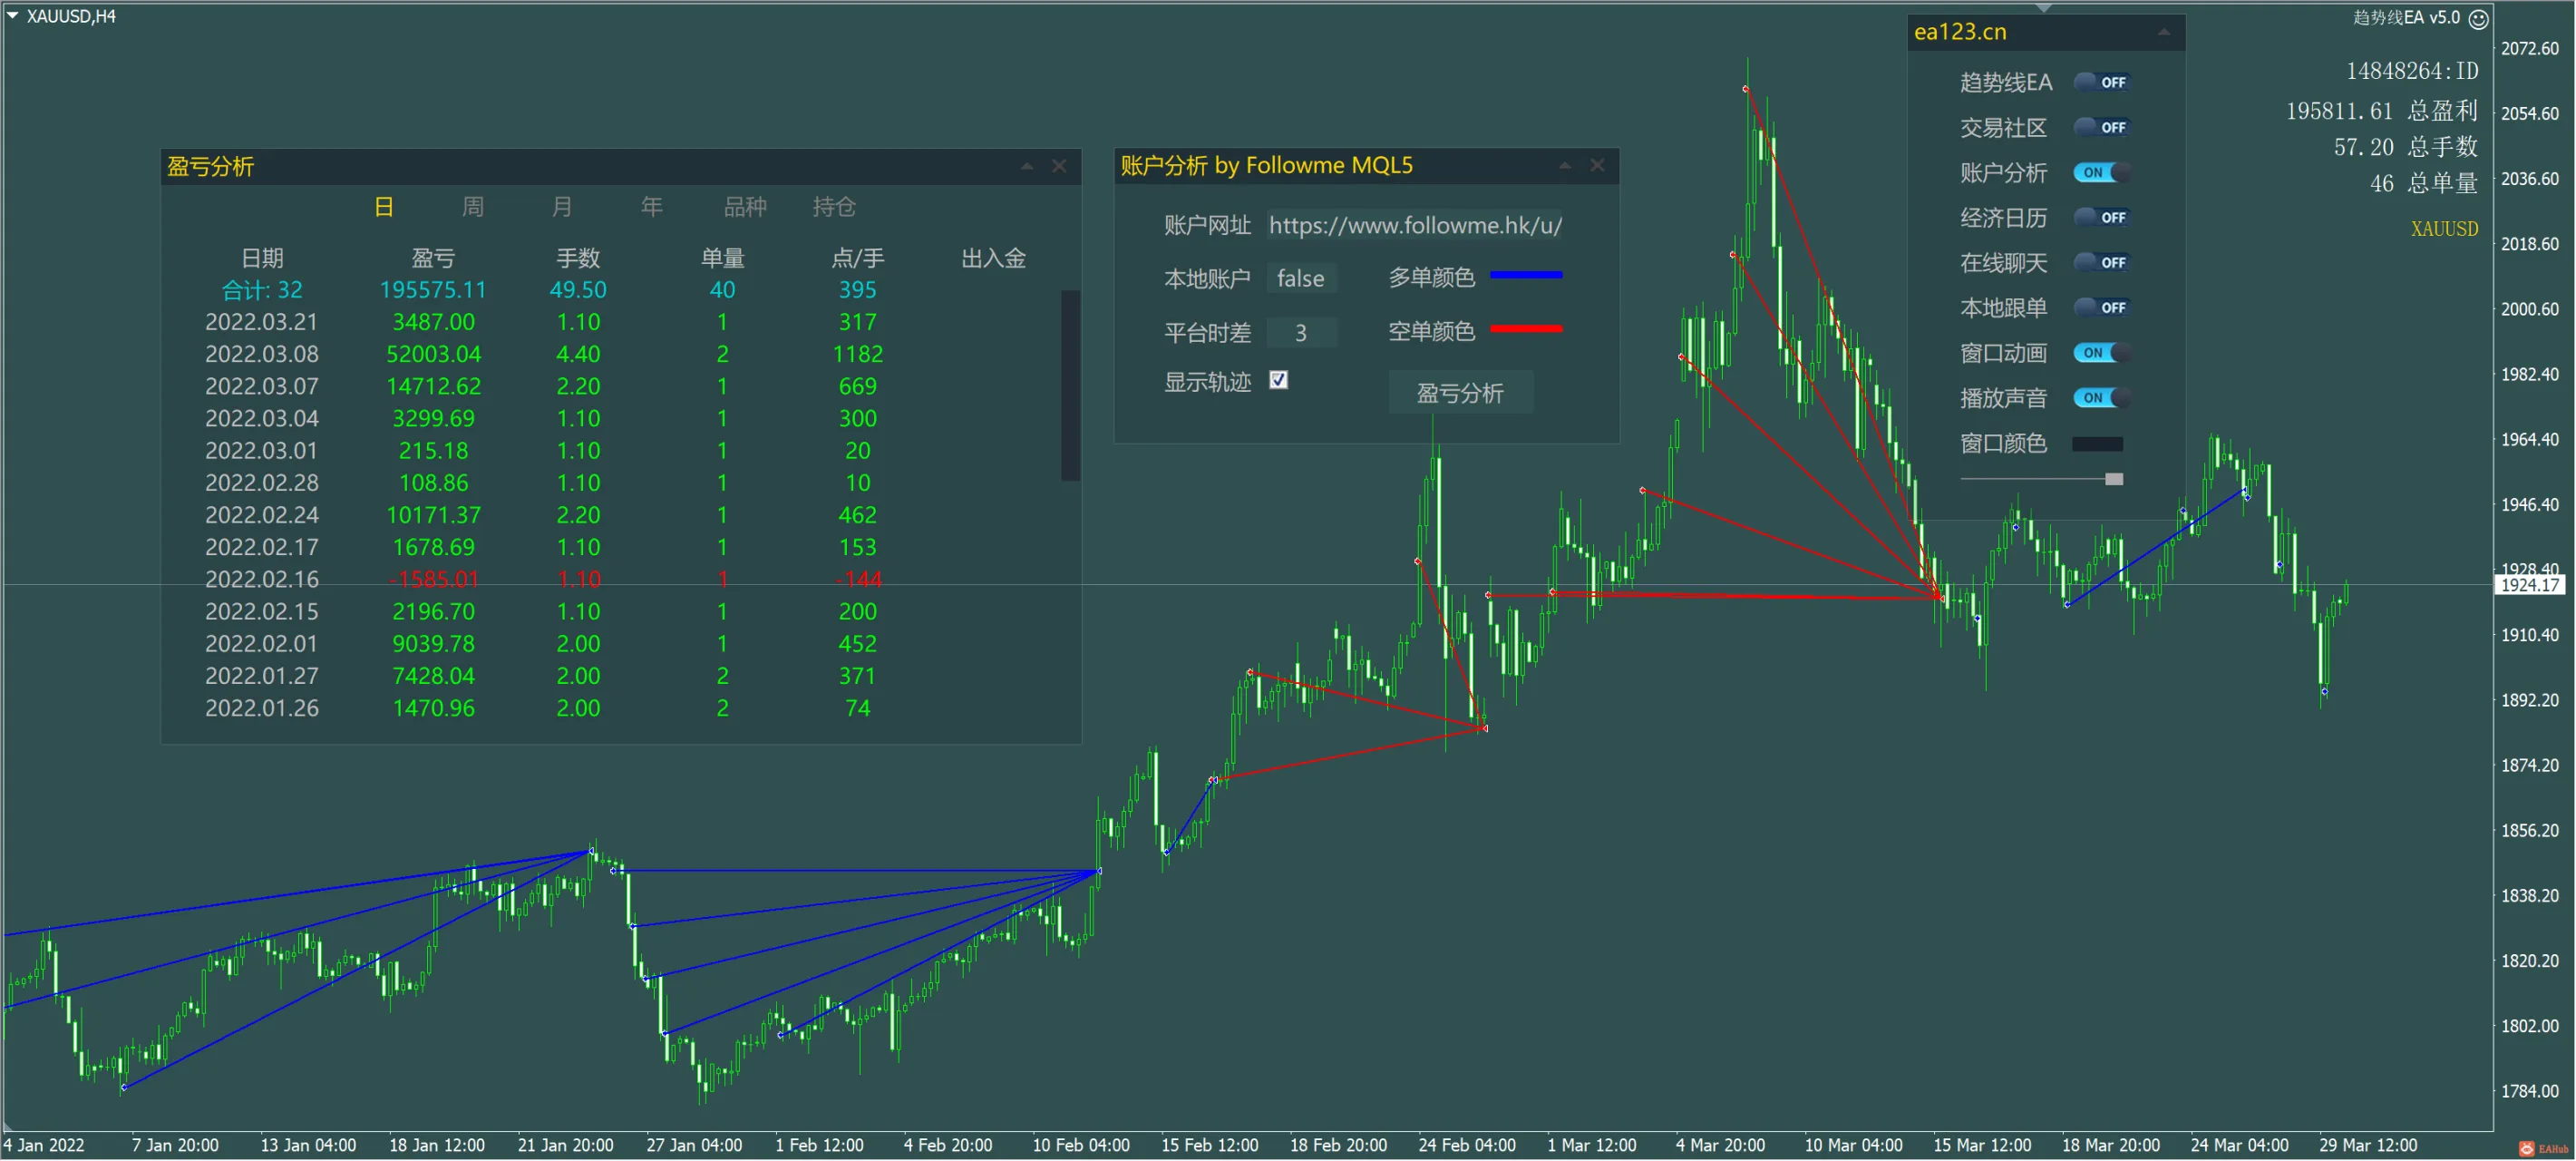Click the 账户网址 URL field
The height and width of the screenshot is (1161, 2576).
(1415, 226)
